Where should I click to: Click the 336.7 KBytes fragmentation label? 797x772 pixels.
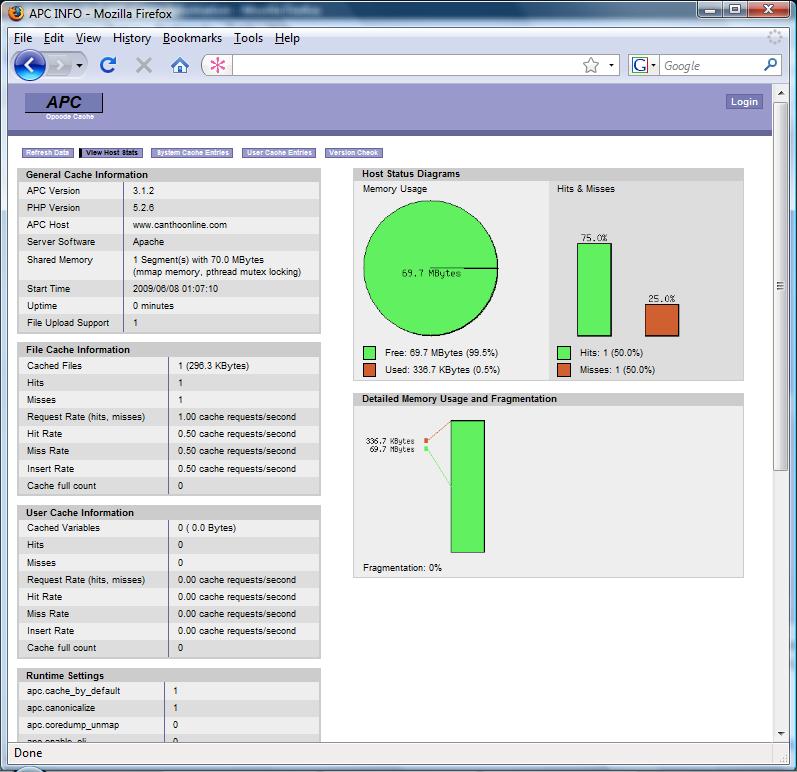[390, 441]
